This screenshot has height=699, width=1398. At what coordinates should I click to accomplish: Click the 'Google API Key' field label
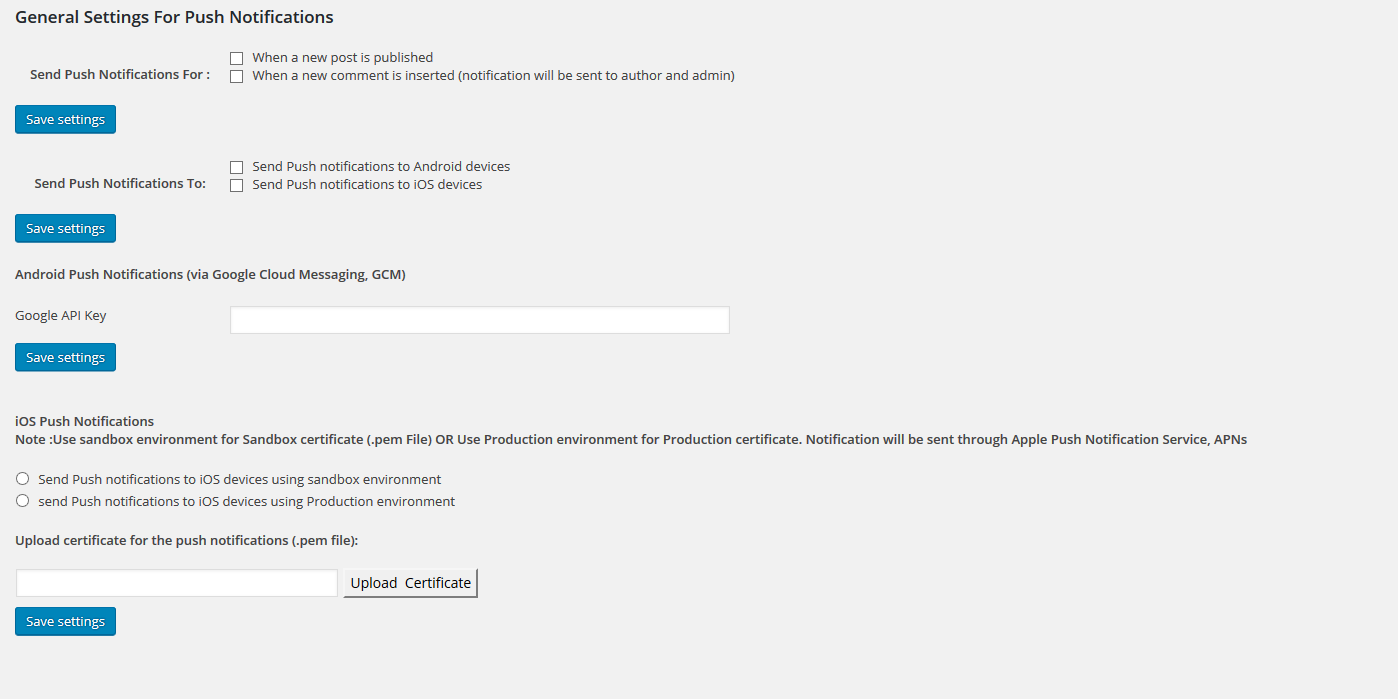(x=61, y=316)
